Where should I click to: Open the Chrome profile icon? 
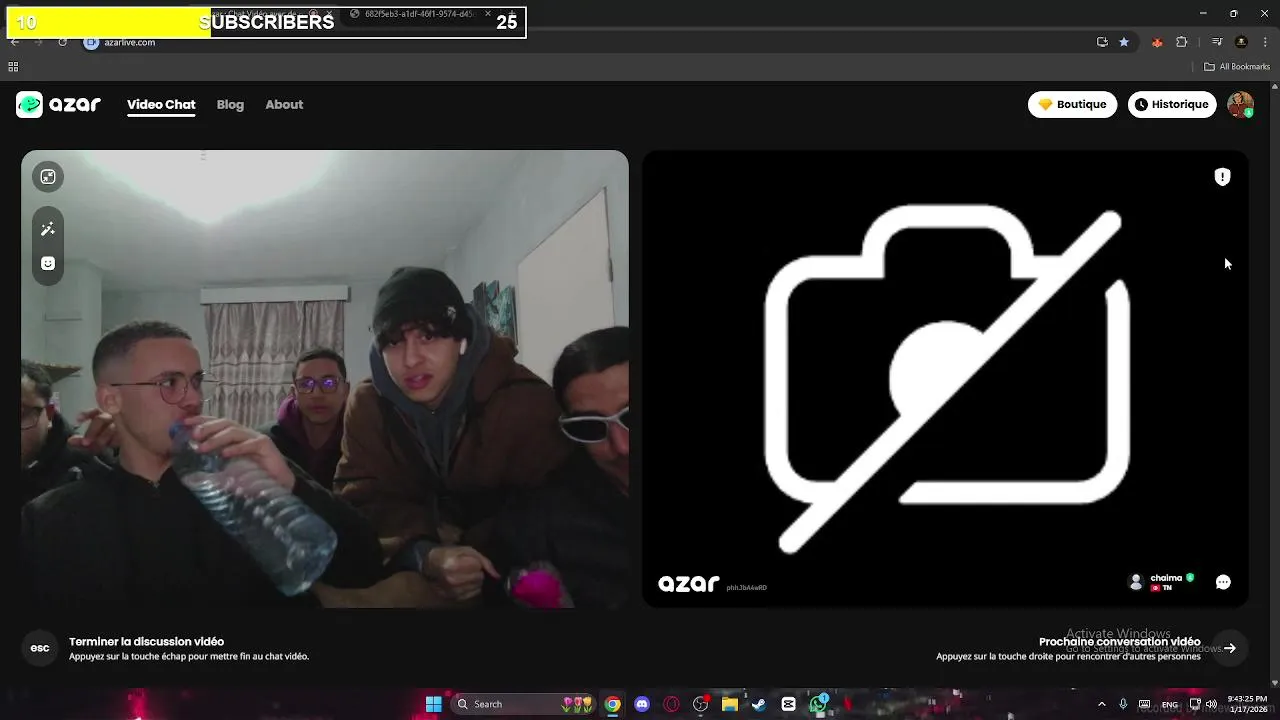pos(1241,42)
